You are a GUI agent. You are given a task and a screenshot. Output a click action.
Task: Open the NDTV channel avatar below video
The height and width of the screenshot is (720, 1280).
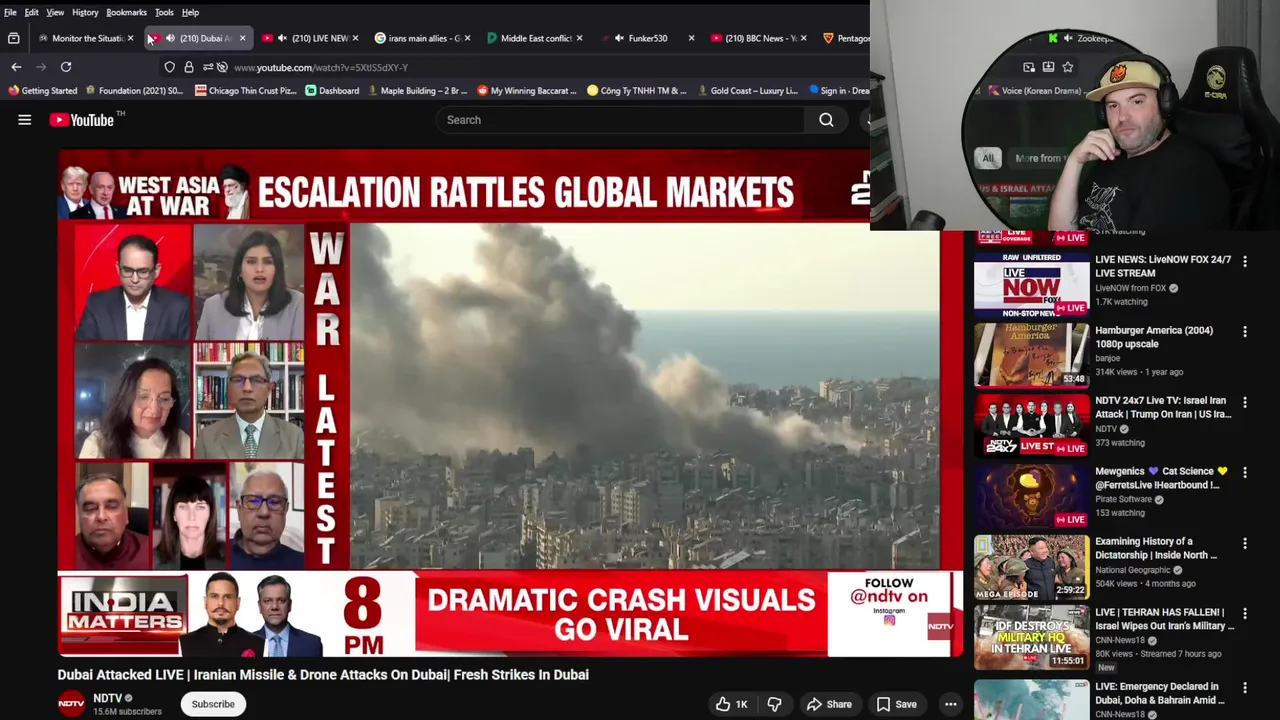pos(71,704)
